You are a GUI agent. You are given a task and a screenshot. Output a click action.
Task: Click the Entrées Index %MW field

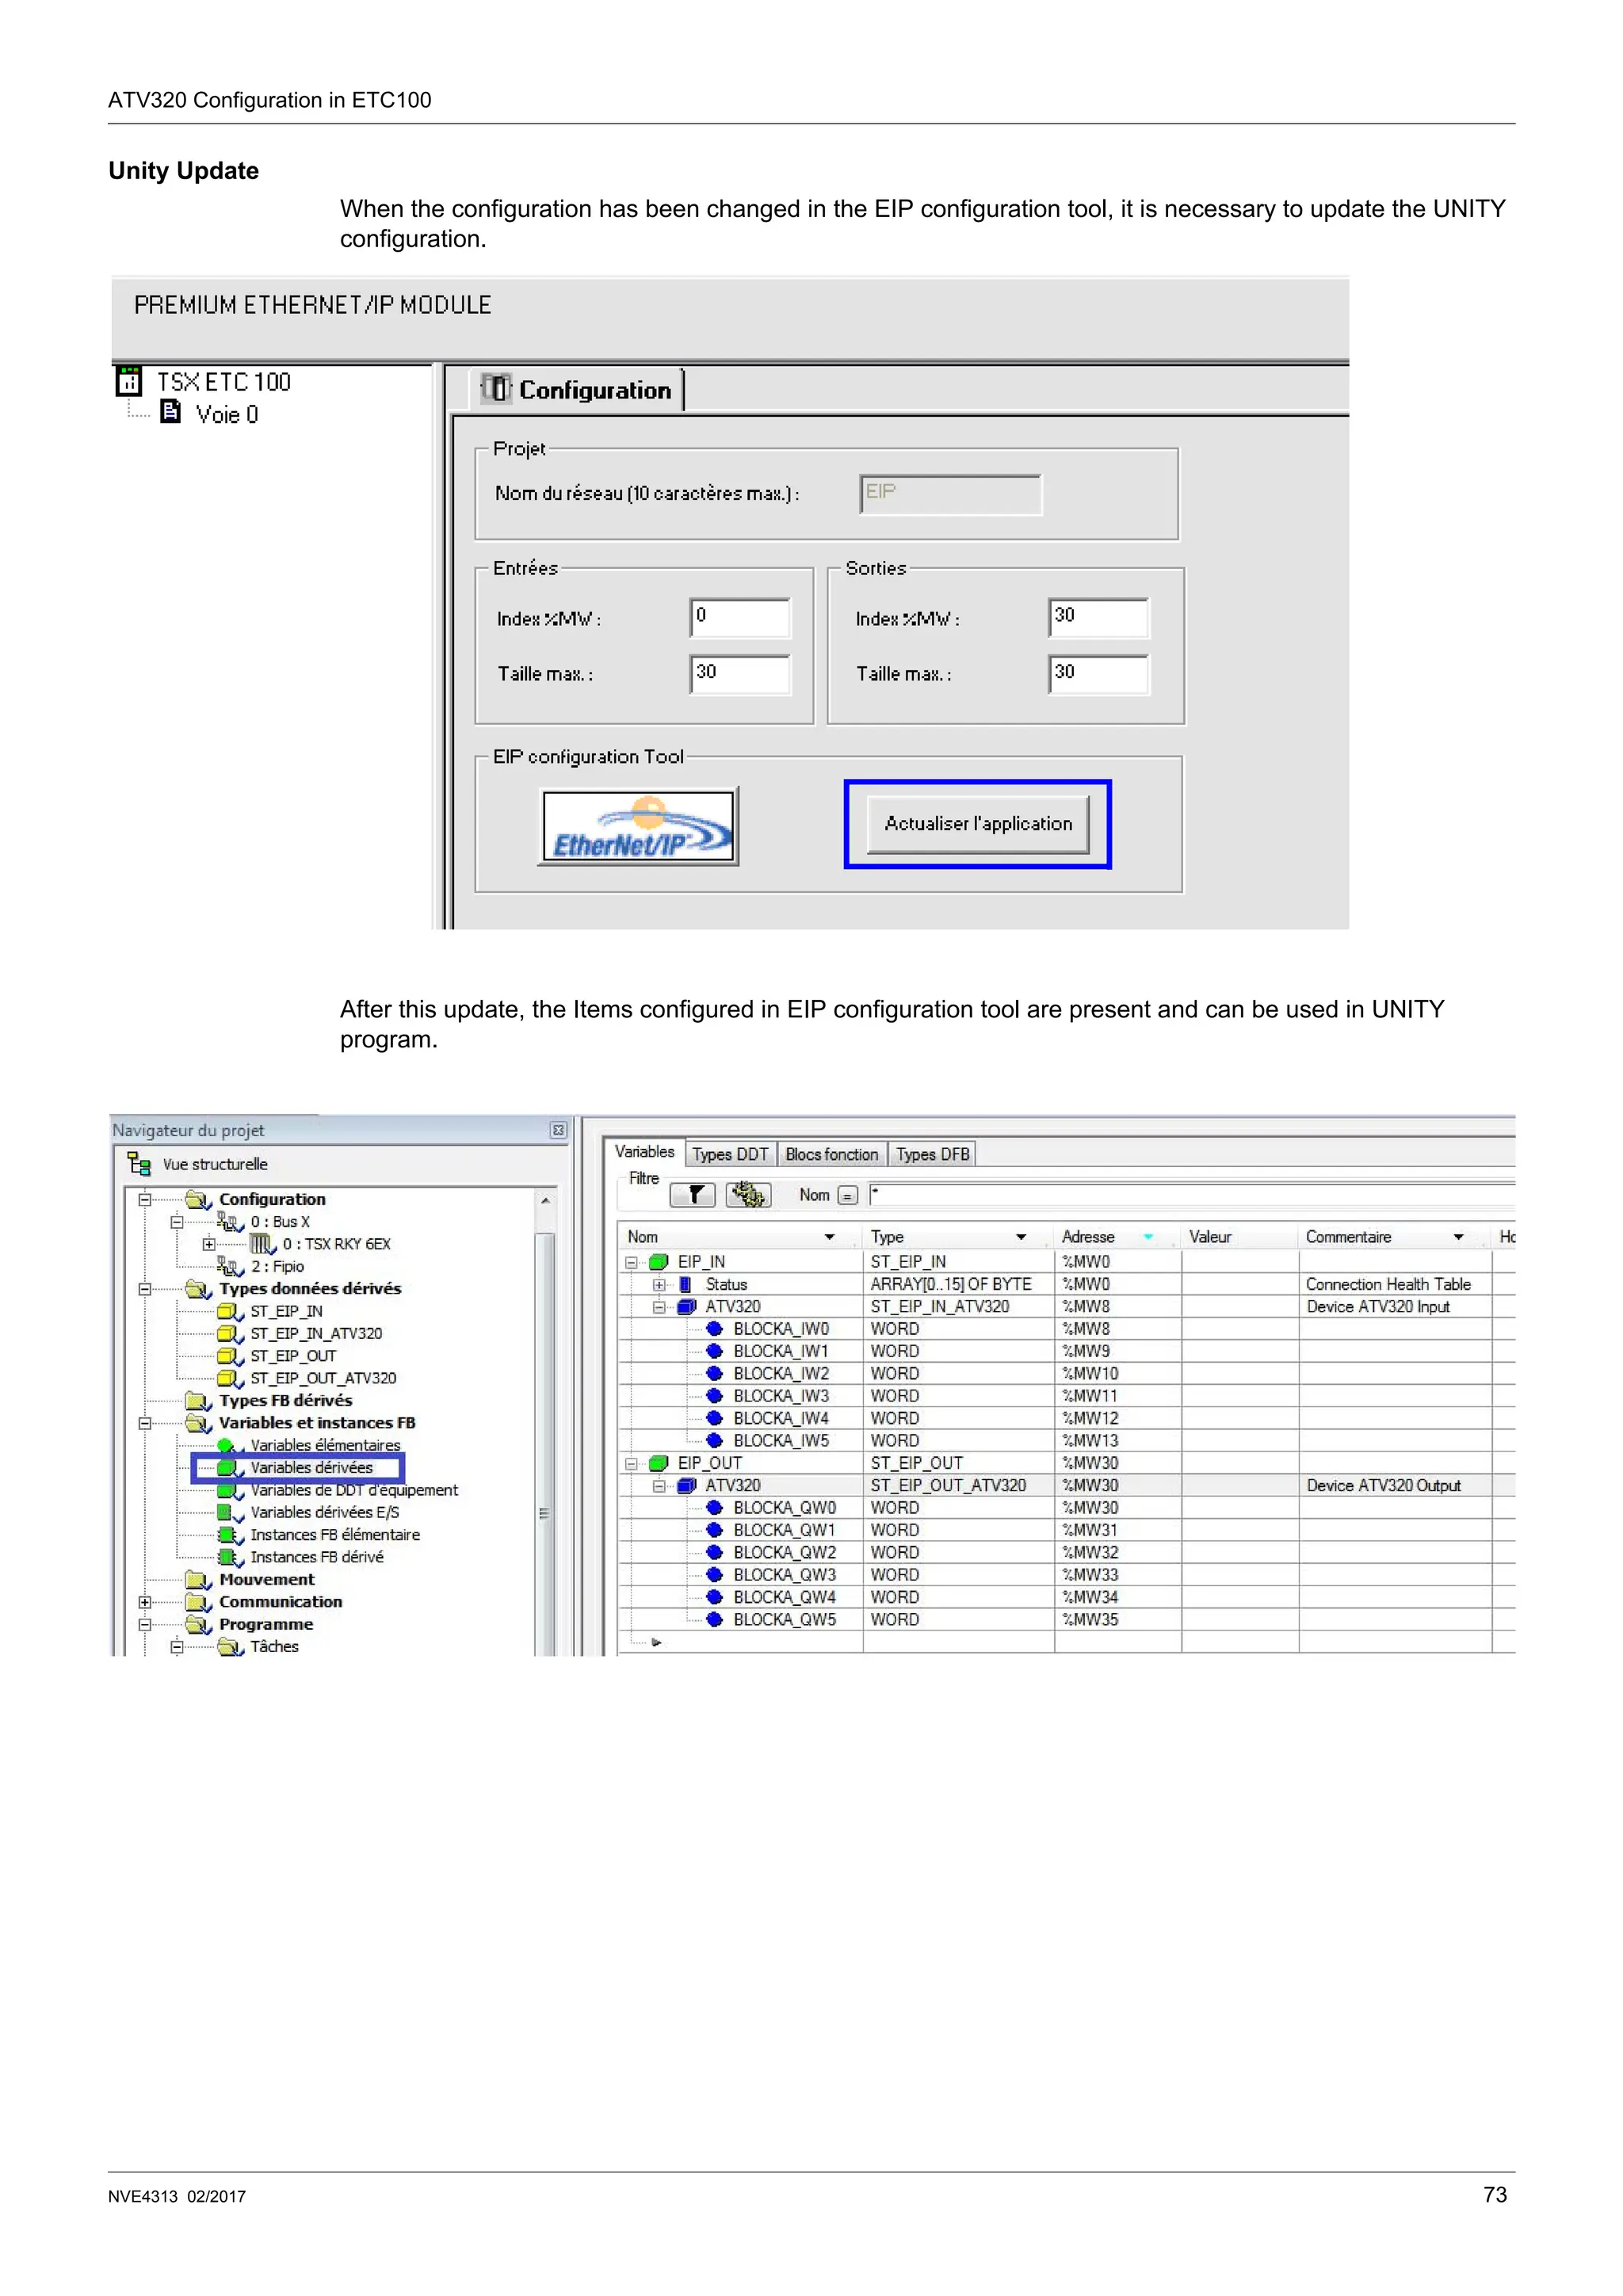coord(740,617)
